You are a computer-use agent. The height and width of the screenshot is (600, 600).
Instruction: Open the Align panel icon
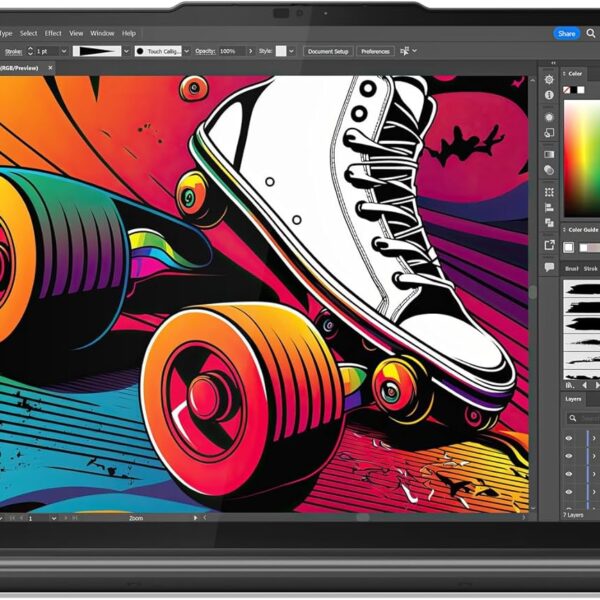pos(549,208)
